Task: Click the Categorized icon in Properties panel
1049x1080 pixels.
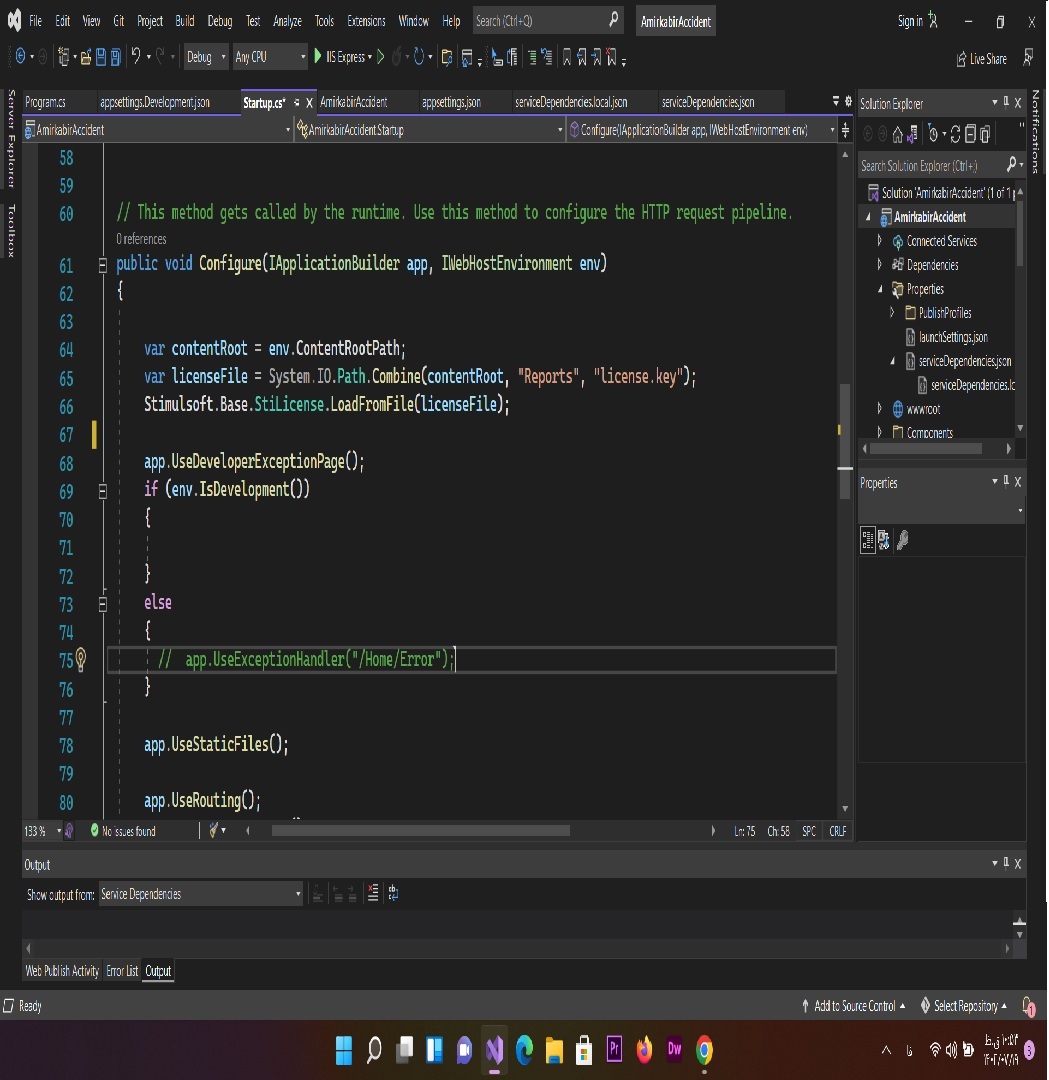Action: (868, 540)
